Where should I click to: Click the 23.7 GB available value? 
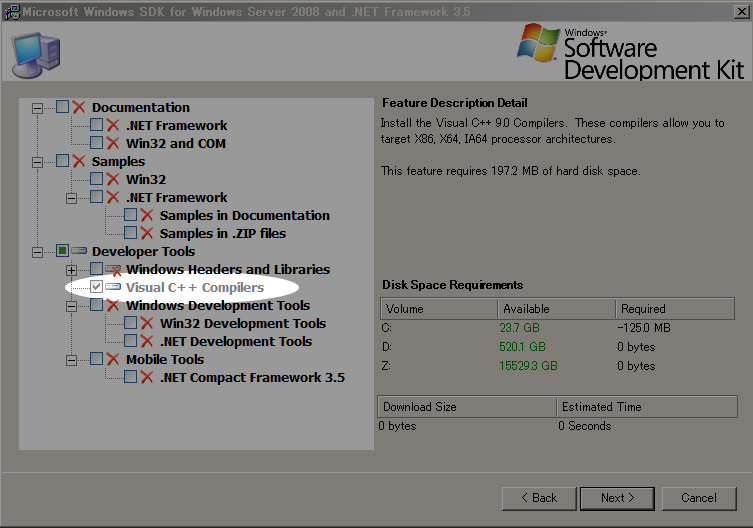[x=519, y=328]
